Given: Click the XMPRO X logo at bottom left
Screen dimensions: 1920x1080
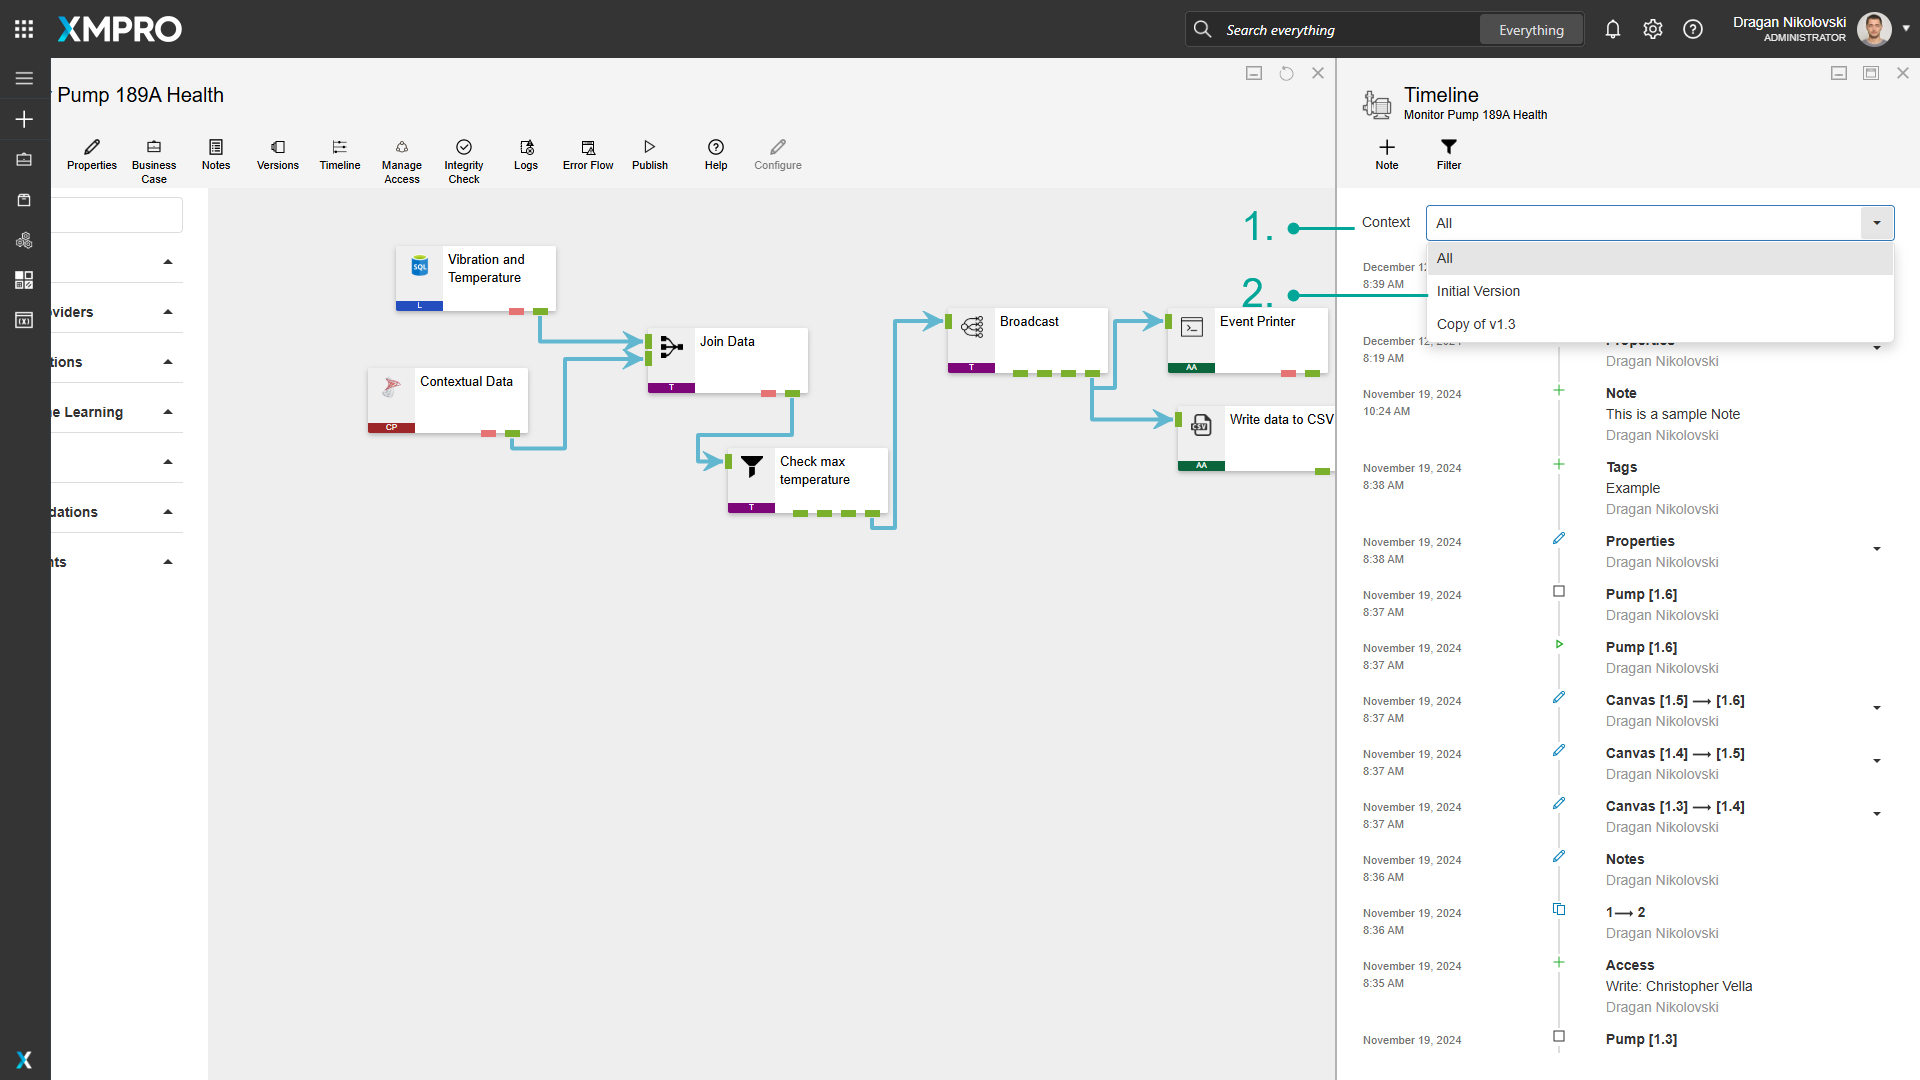Looking at the screenshot, I should [24, 1060].
